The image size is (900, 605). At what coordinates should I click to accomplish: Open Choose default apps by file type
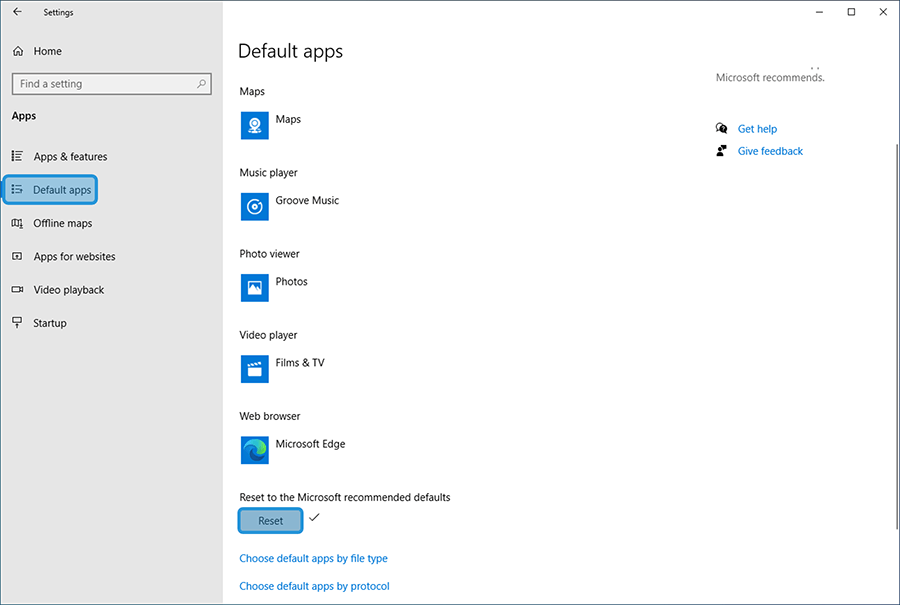coord(313,559)
